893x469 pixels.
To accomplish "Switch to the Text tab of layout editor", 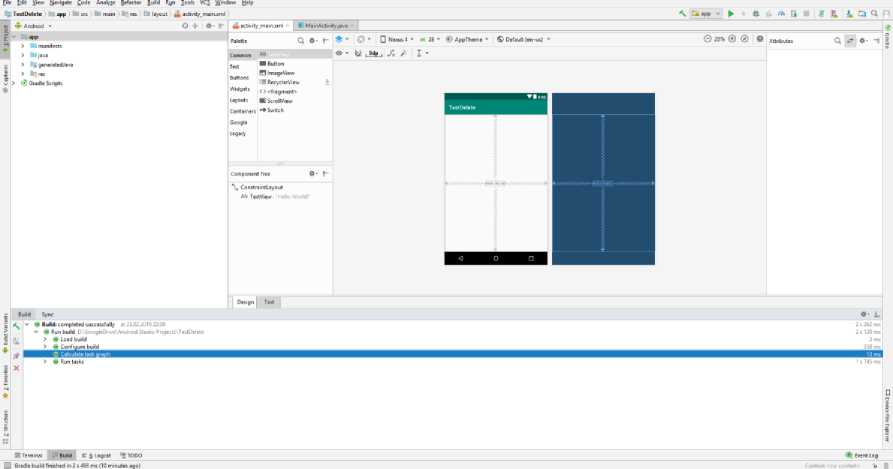I will pos(269,302).
